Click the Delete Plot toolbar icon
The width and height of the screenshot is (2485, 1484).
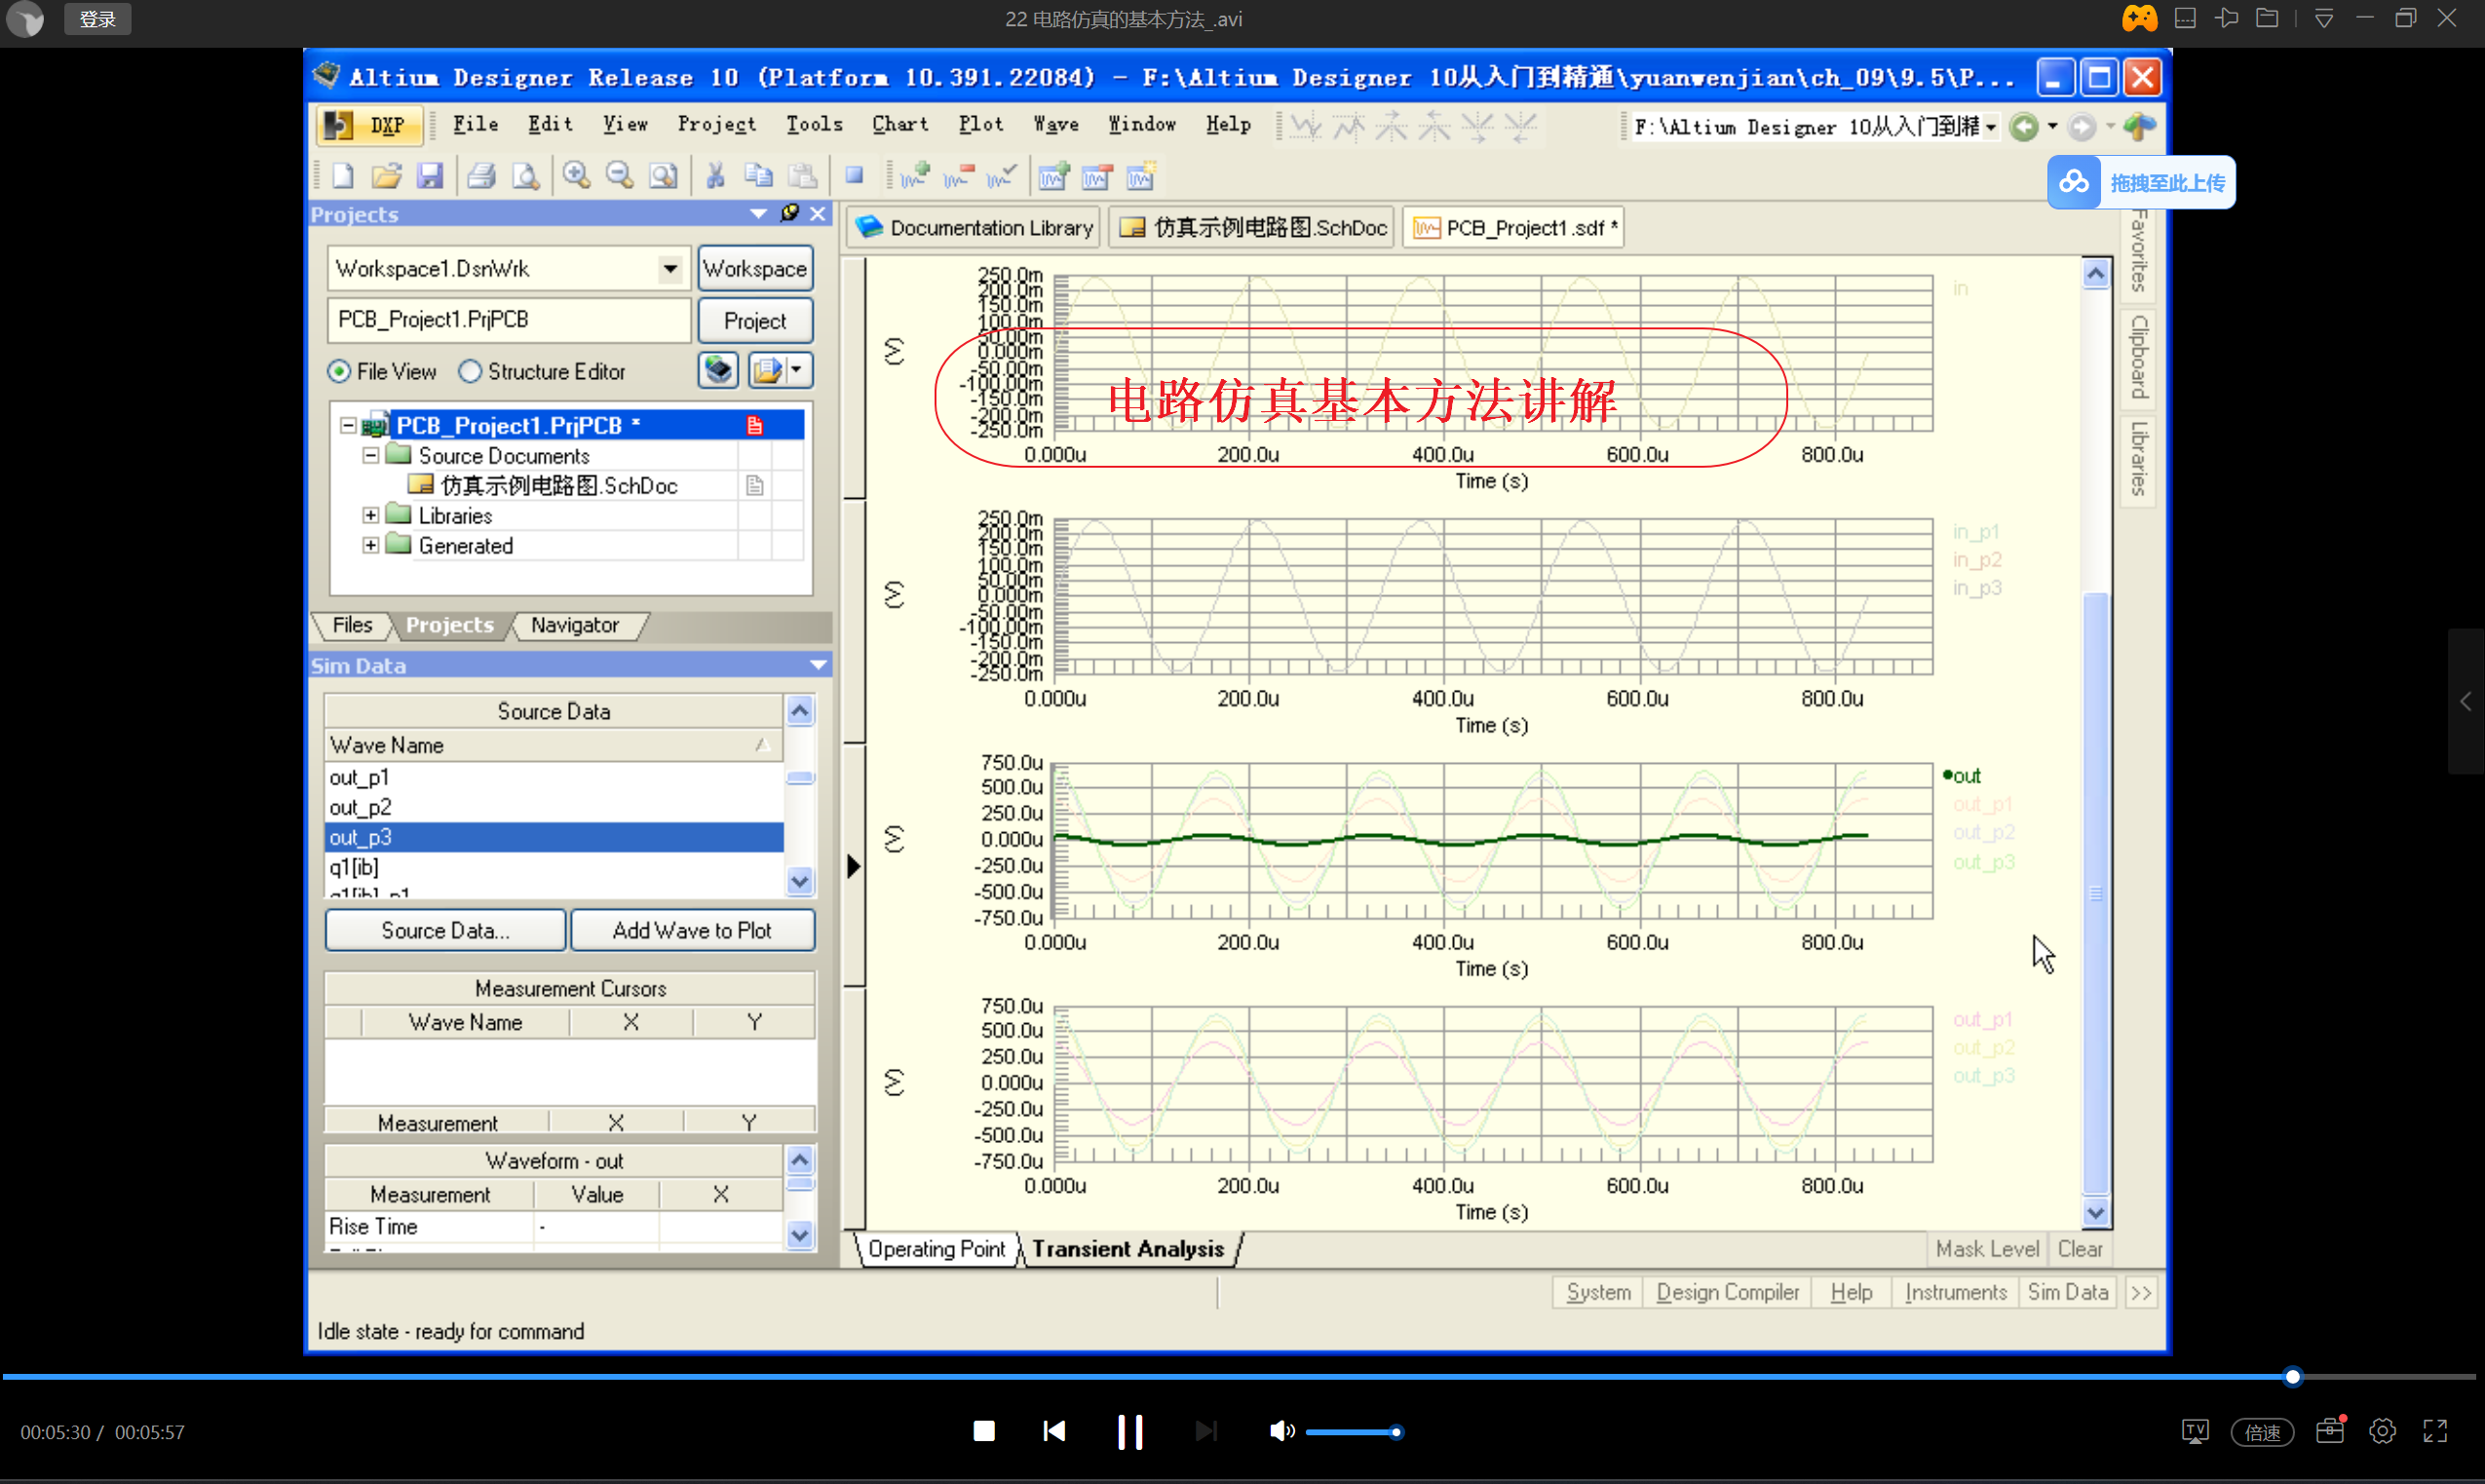pos(1097,177)
